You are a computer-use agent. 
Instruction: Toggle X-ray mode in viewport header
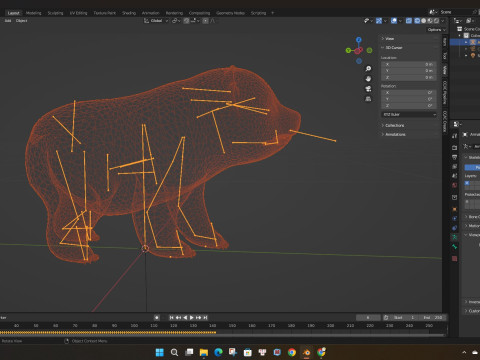point(409,21)
